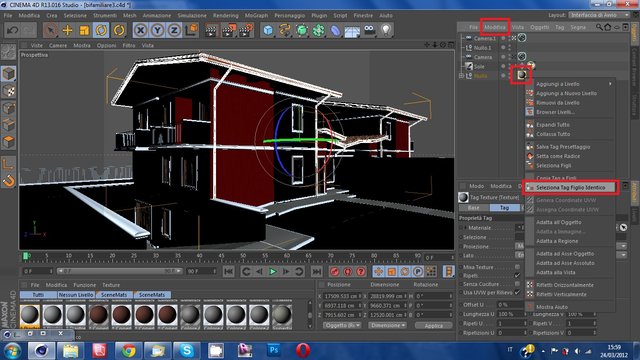Play the animation forward
Screen dimensions: 640x360
click(x=273, y=271)
